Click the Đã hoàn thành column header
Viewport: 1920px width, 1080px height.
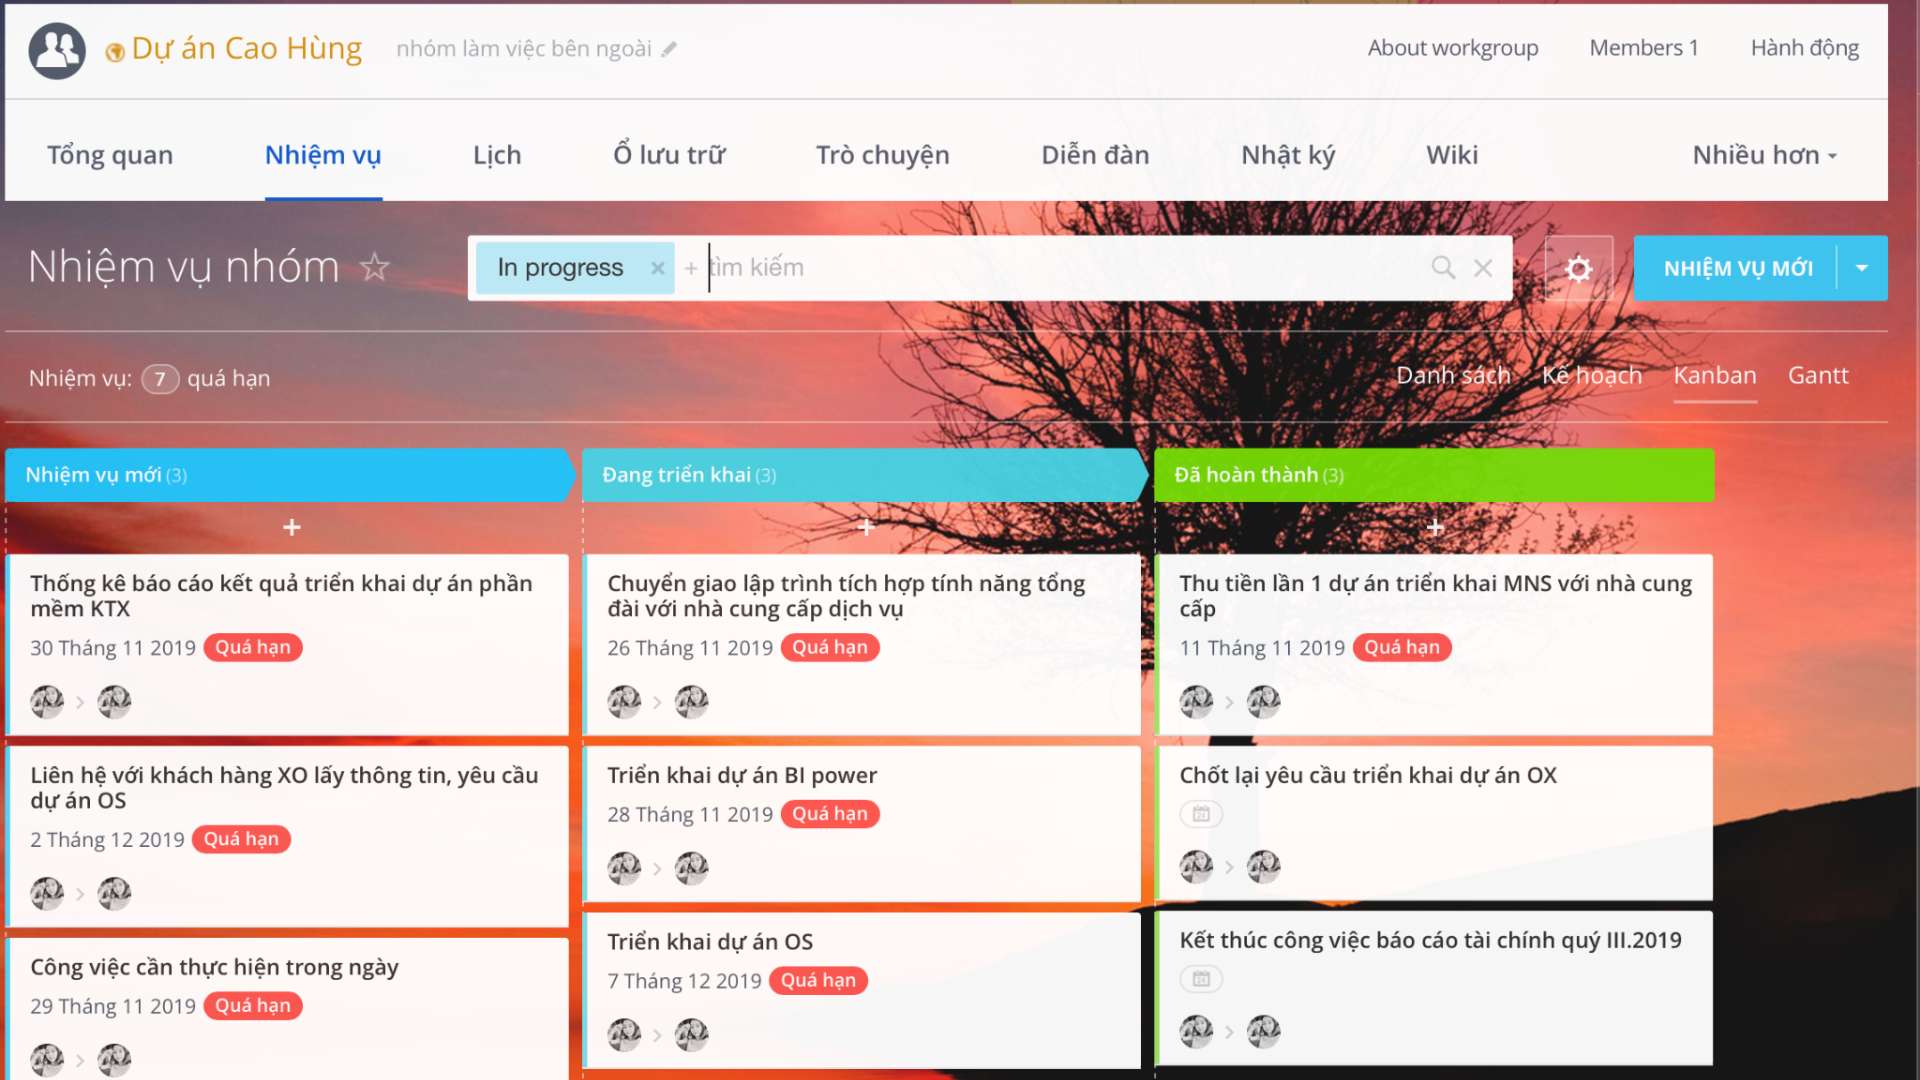[1434, 475]
